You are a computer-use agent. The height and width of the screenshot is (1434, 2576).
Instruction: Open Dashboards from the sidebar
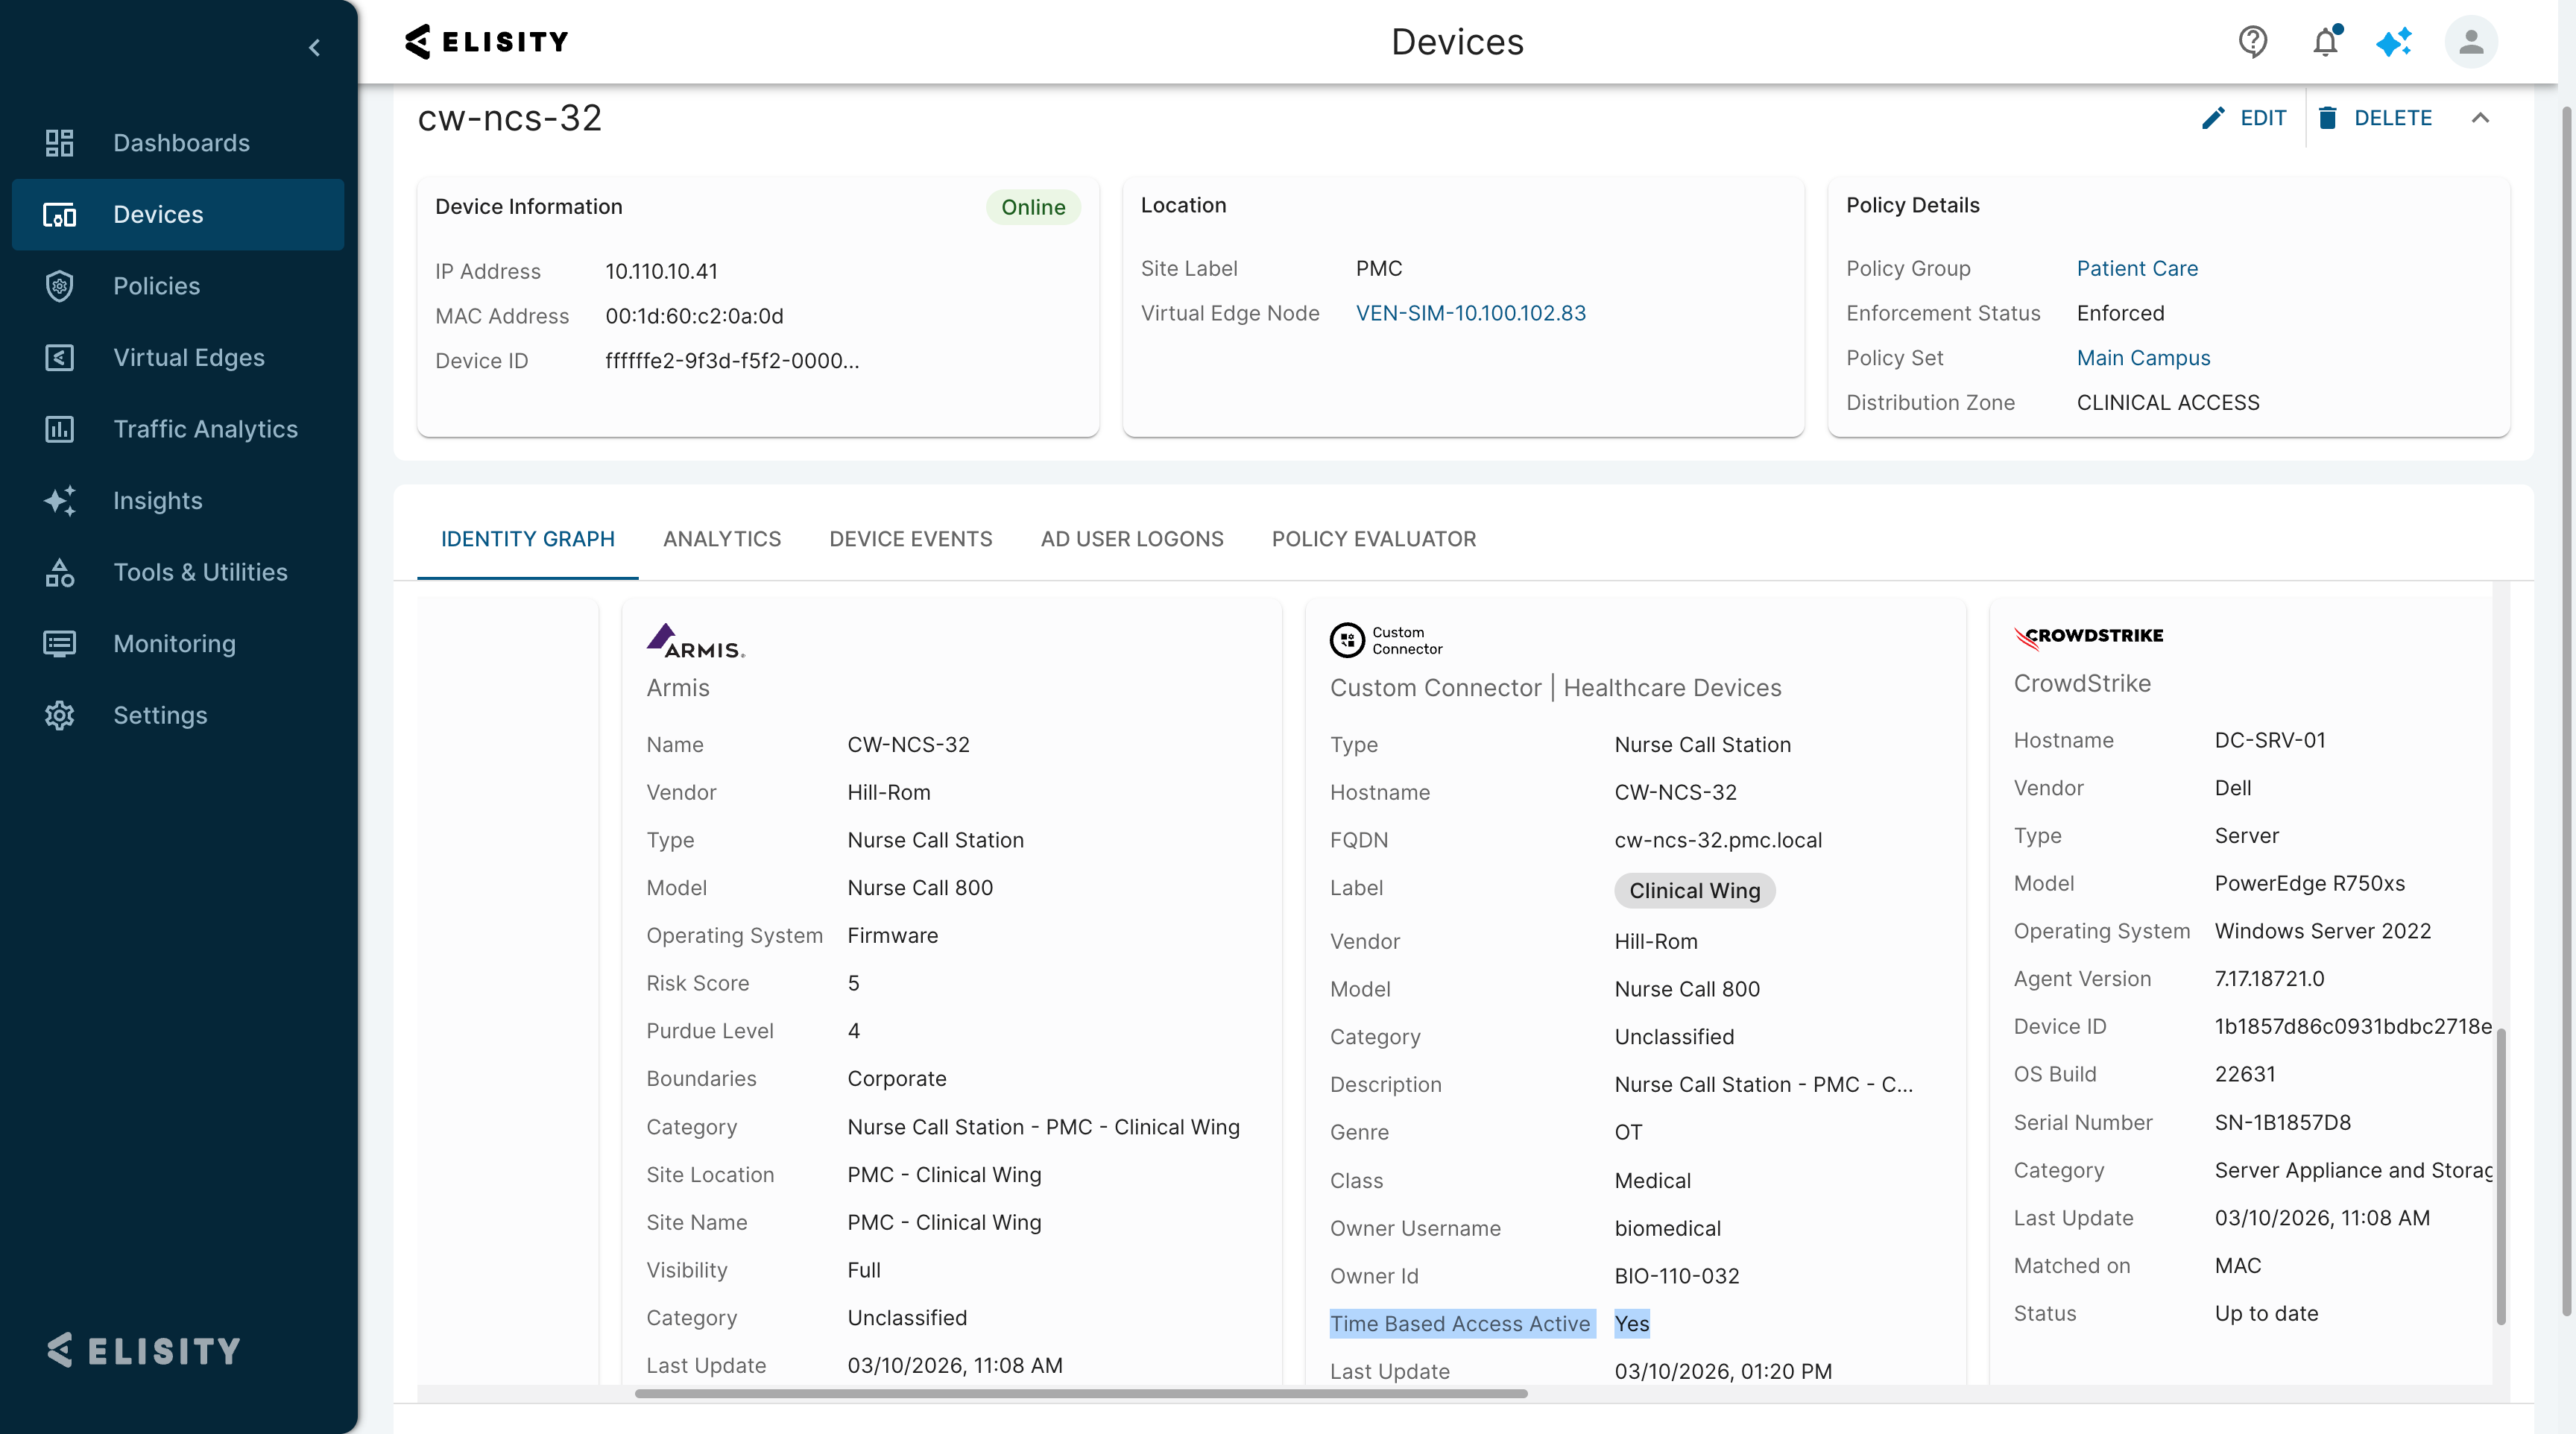(180, 143)
